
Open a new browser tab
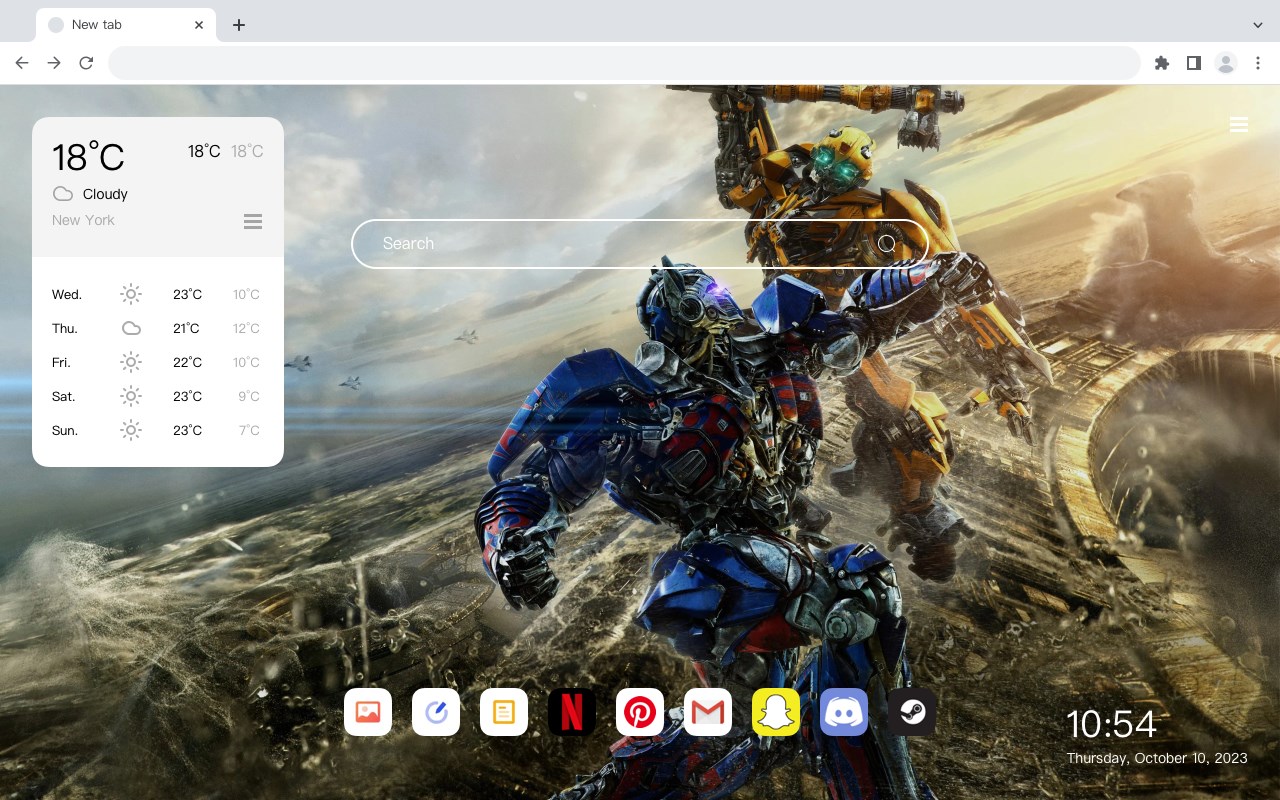pyautogui.click(x=238, y=25)
